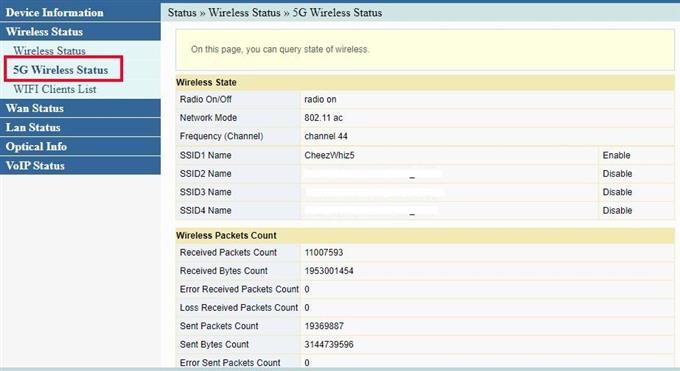Click the SSID1 Name value CheezWhiz5
Screen dimensions: 680x371
tap(329, 155)
